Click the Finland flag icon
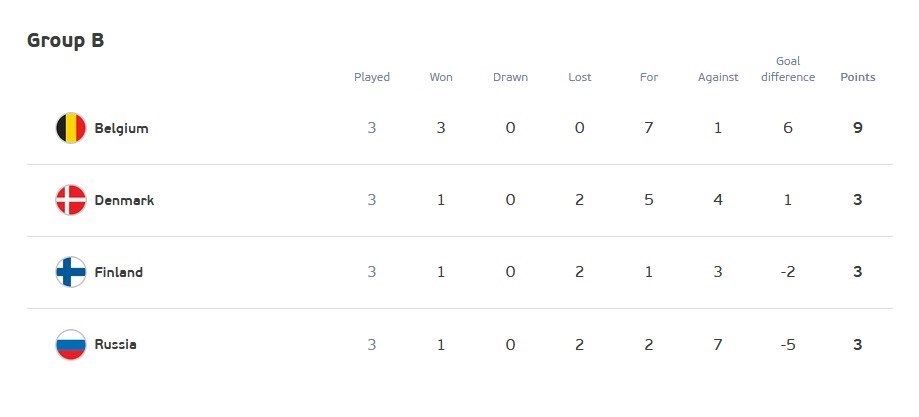 click(x=71, y=272)
